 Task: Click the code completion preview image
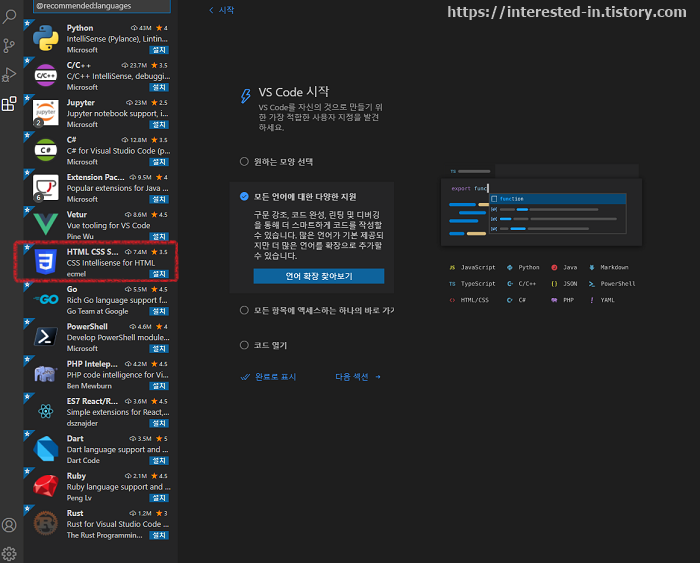tap(541, 205)
